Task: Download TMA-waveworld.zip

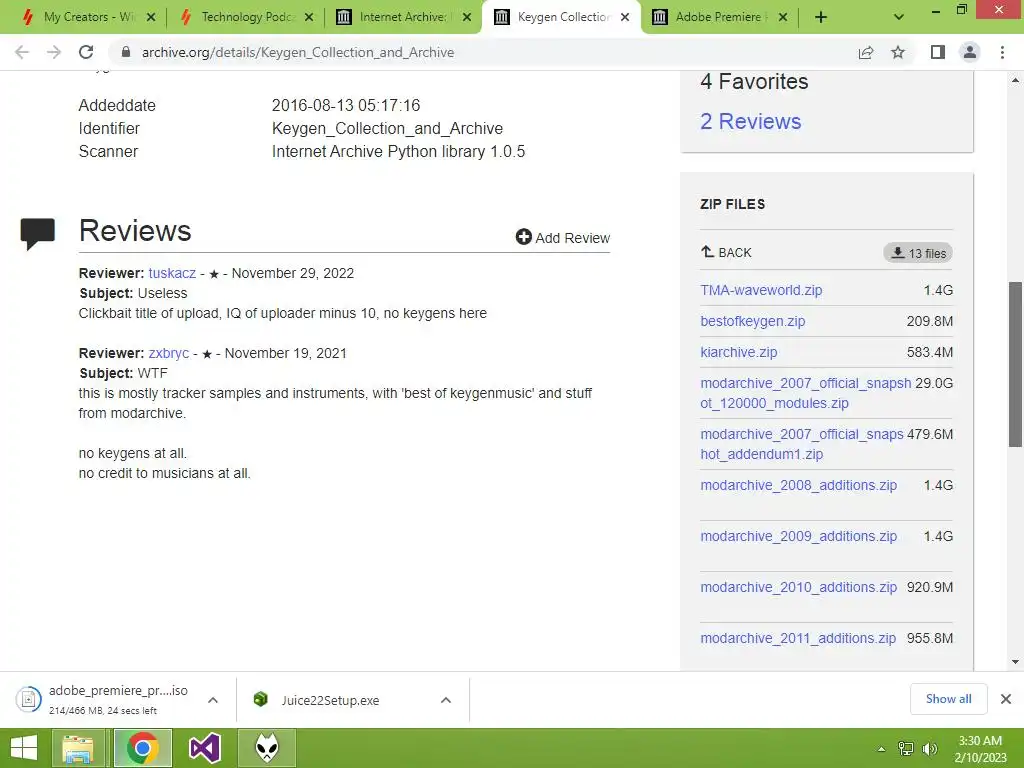Action: point(761,290)
